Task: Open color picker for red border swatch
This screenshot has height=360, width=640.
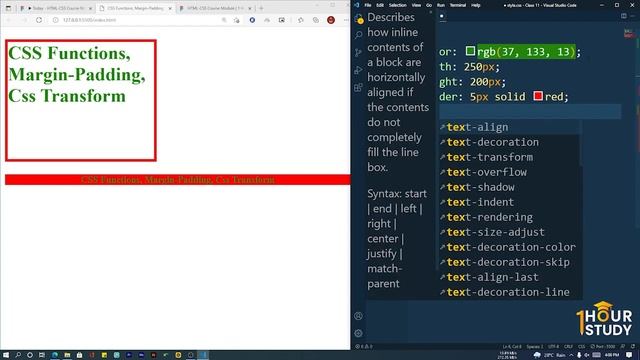Action: point(538,96)
